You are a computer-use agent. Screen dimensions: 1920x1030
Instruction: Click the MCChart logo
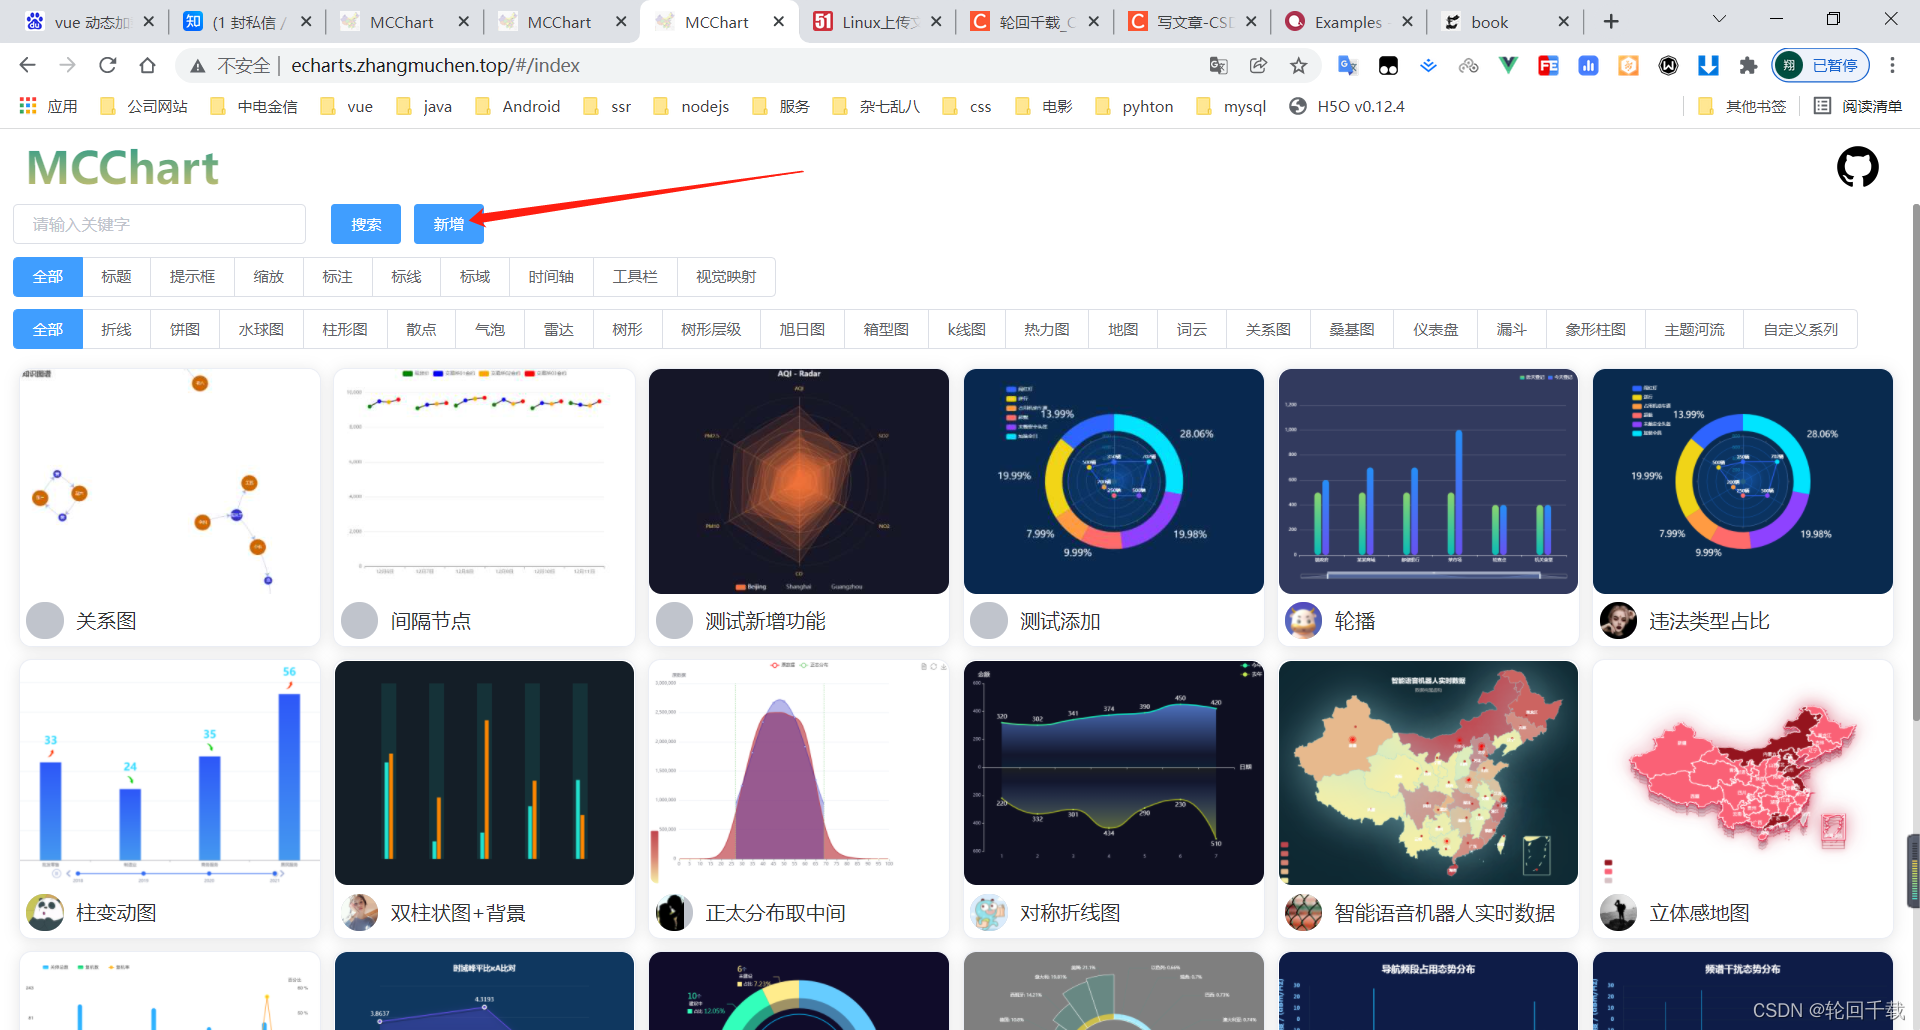pos(122,168)
